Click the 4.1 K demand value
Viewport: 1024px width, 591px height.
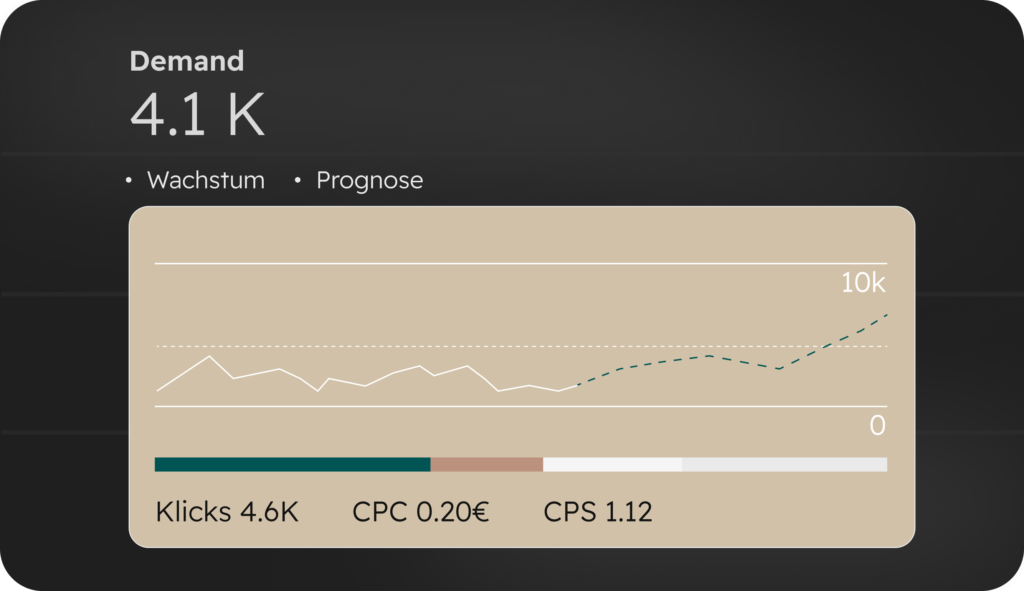pos(197,114)
